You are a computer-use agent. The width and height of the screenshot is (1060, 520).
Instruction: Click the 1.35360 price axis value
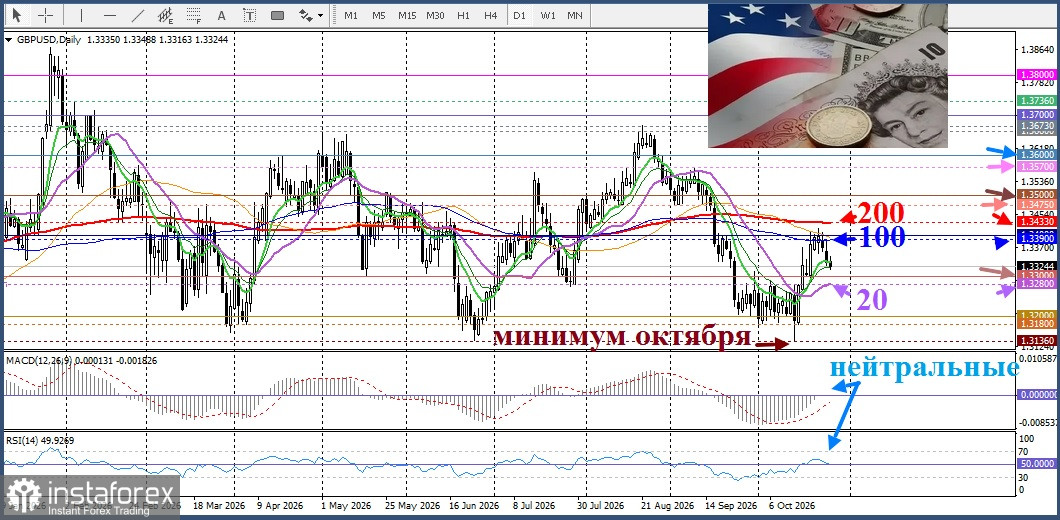(1036, 181)
